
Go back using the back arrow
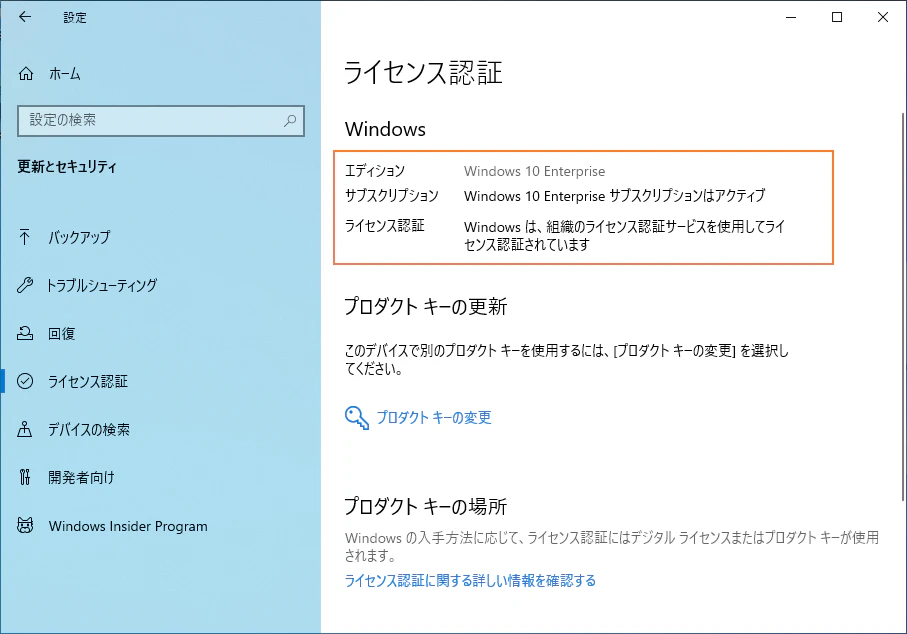coord(25,17)
